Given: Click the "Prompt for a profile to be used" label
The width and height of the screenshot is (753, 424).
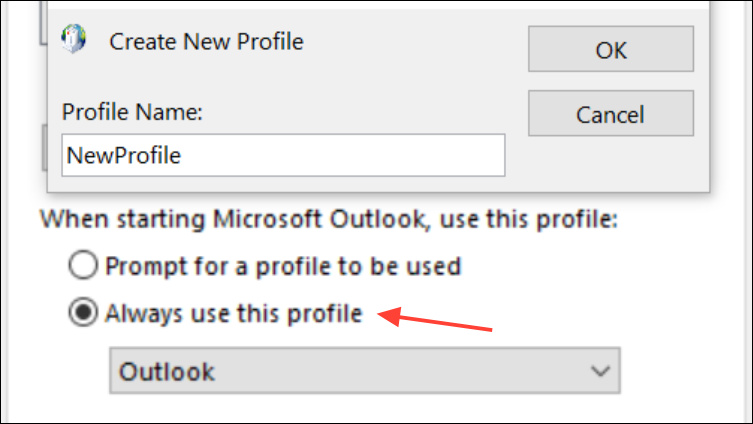Looking at the screenshot, I should pyautogui.click(x=283, y=266).
